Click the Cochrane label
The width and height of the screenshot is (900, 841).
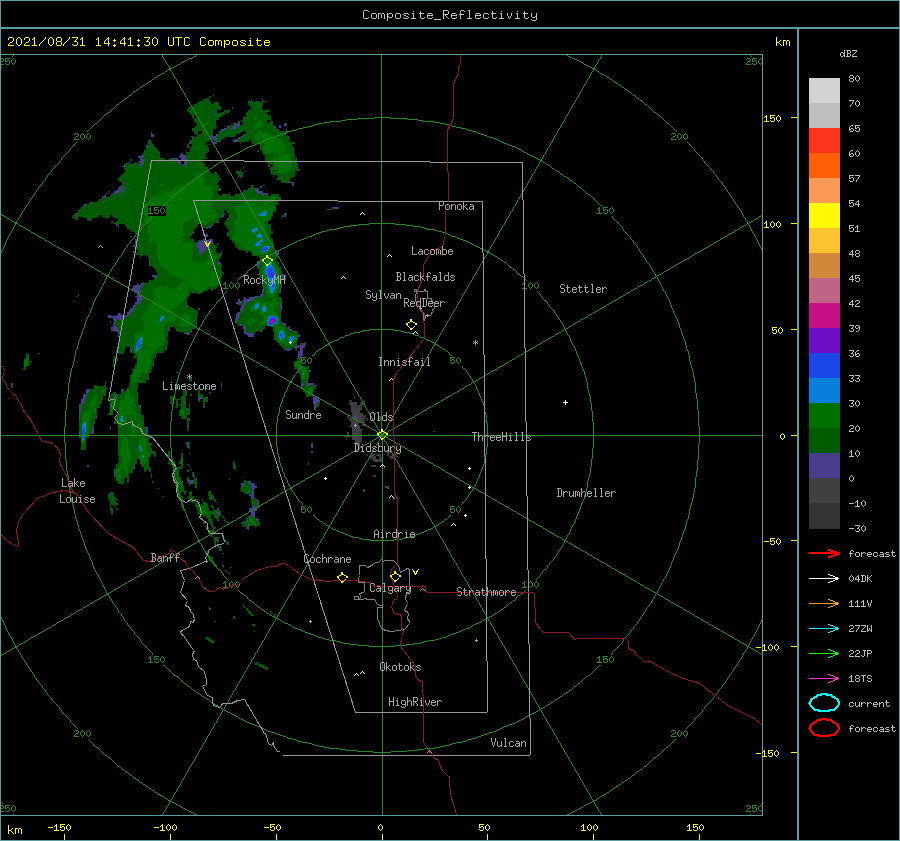tap(327, 559)
